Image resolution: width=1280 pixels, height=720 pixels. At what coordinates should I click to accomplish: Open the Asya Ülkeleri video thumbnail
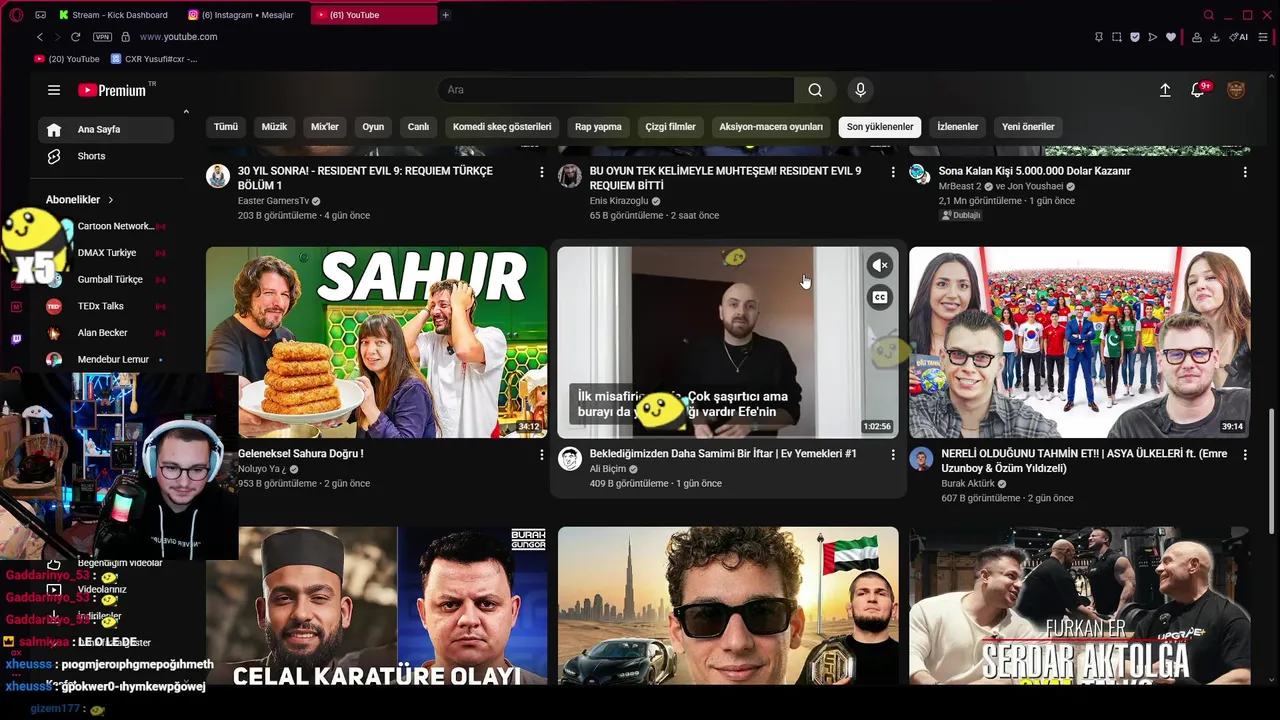tap(1080, 342)
